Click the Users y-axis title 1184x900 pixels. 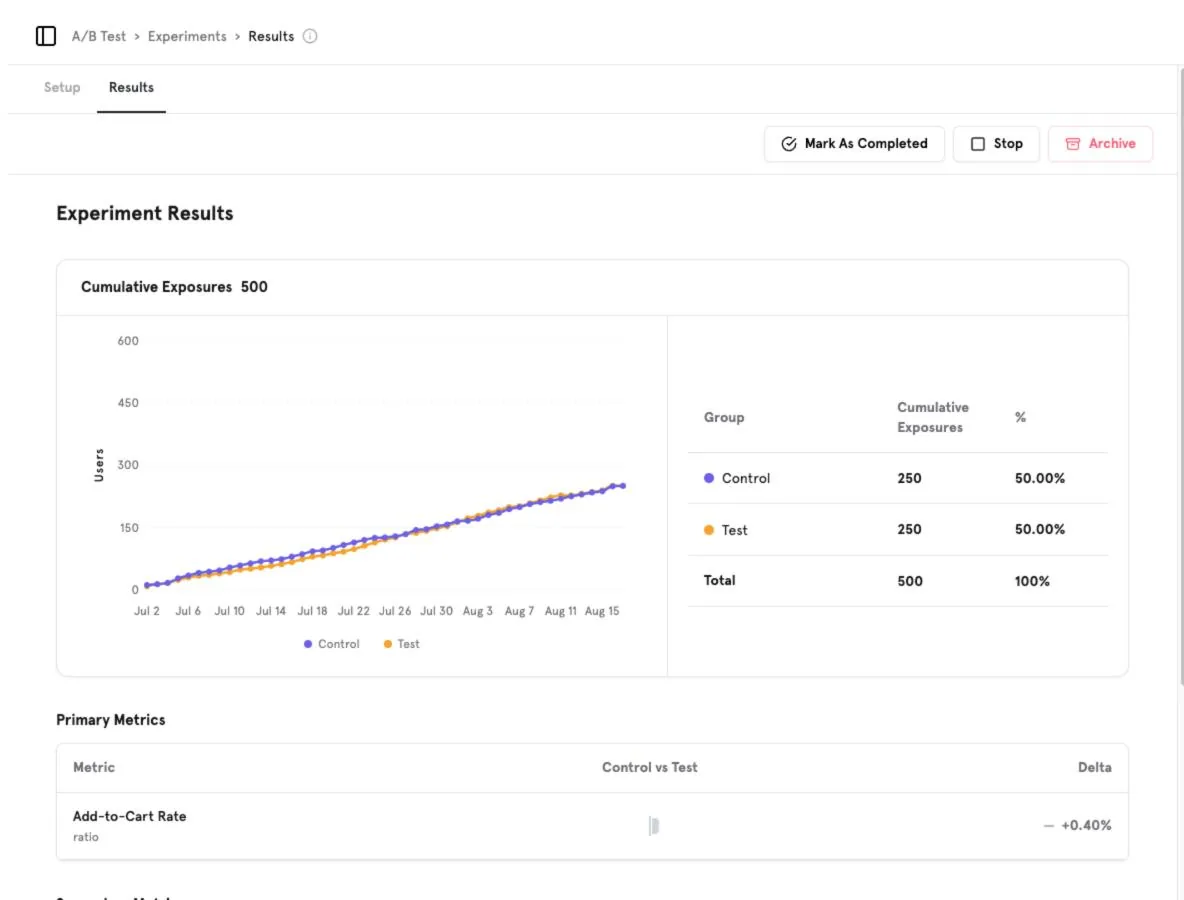[99, 465]
